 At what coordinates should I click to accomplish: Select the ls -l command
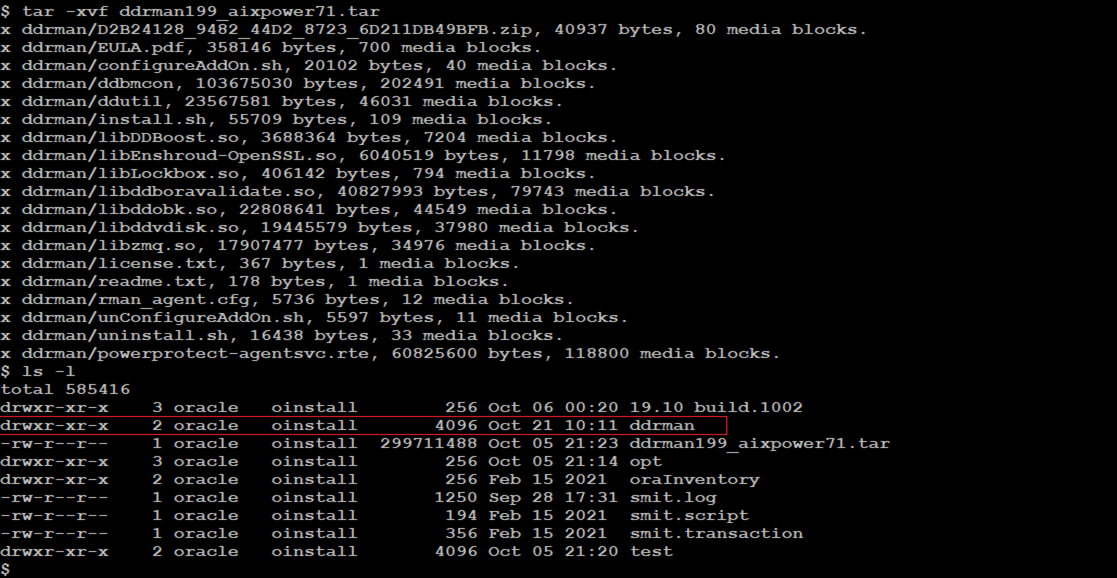click(x=48, y=371)
